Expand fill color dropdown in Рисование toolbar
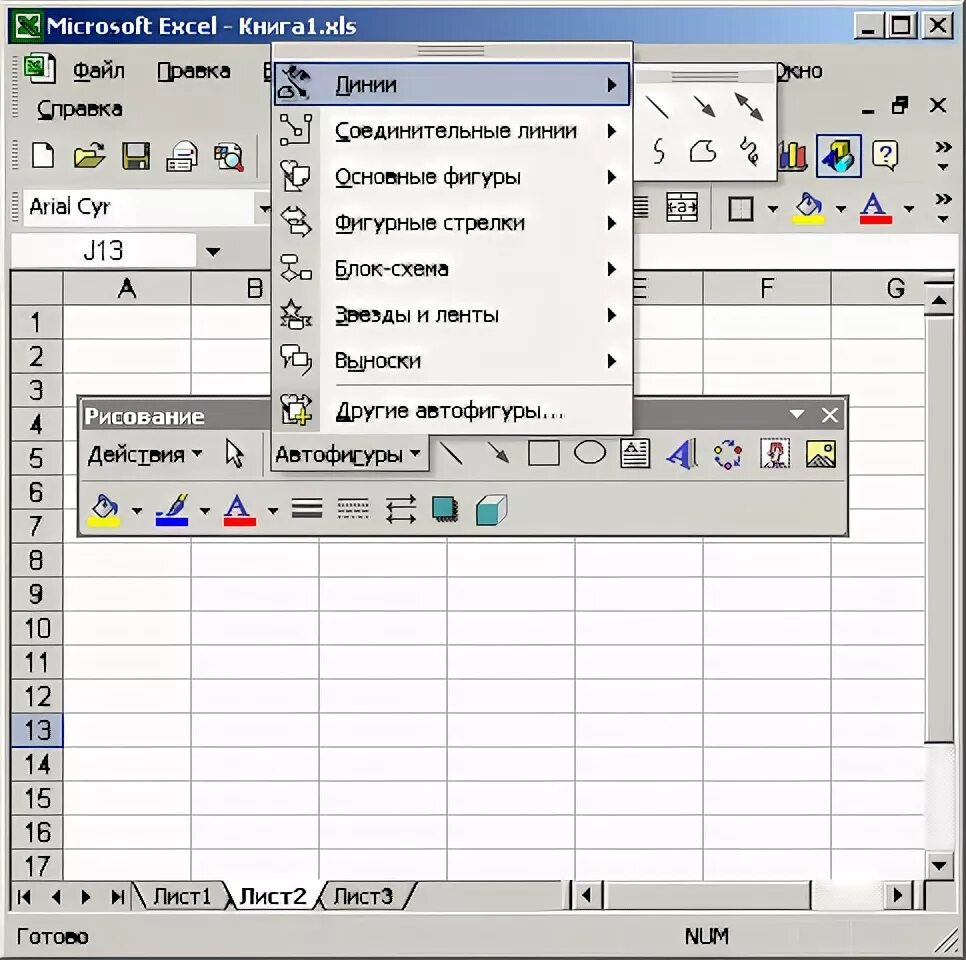 pyautogui.click(x=137, y=510)
